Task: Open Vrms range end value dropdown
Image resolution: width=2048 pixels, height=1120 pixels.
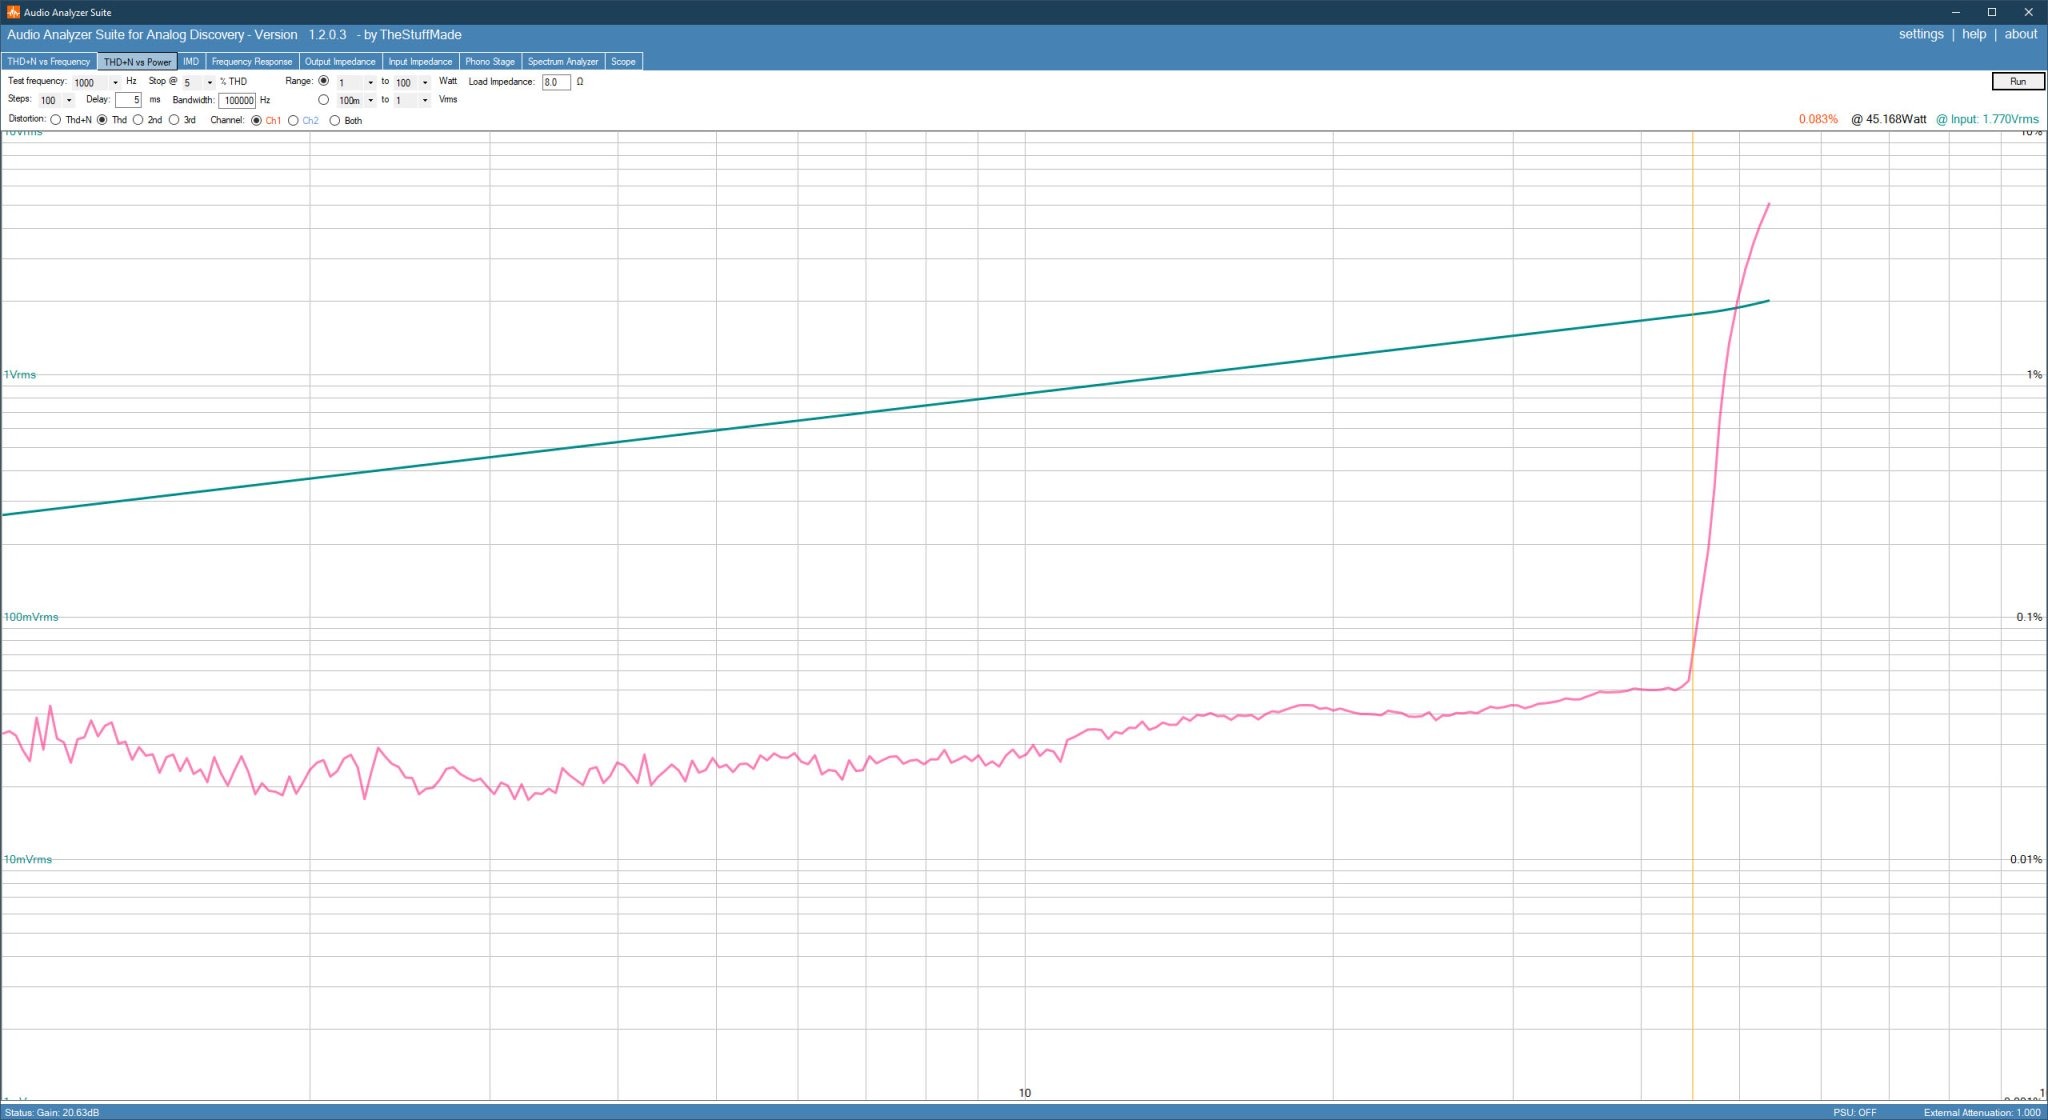Action: (425, 100)
